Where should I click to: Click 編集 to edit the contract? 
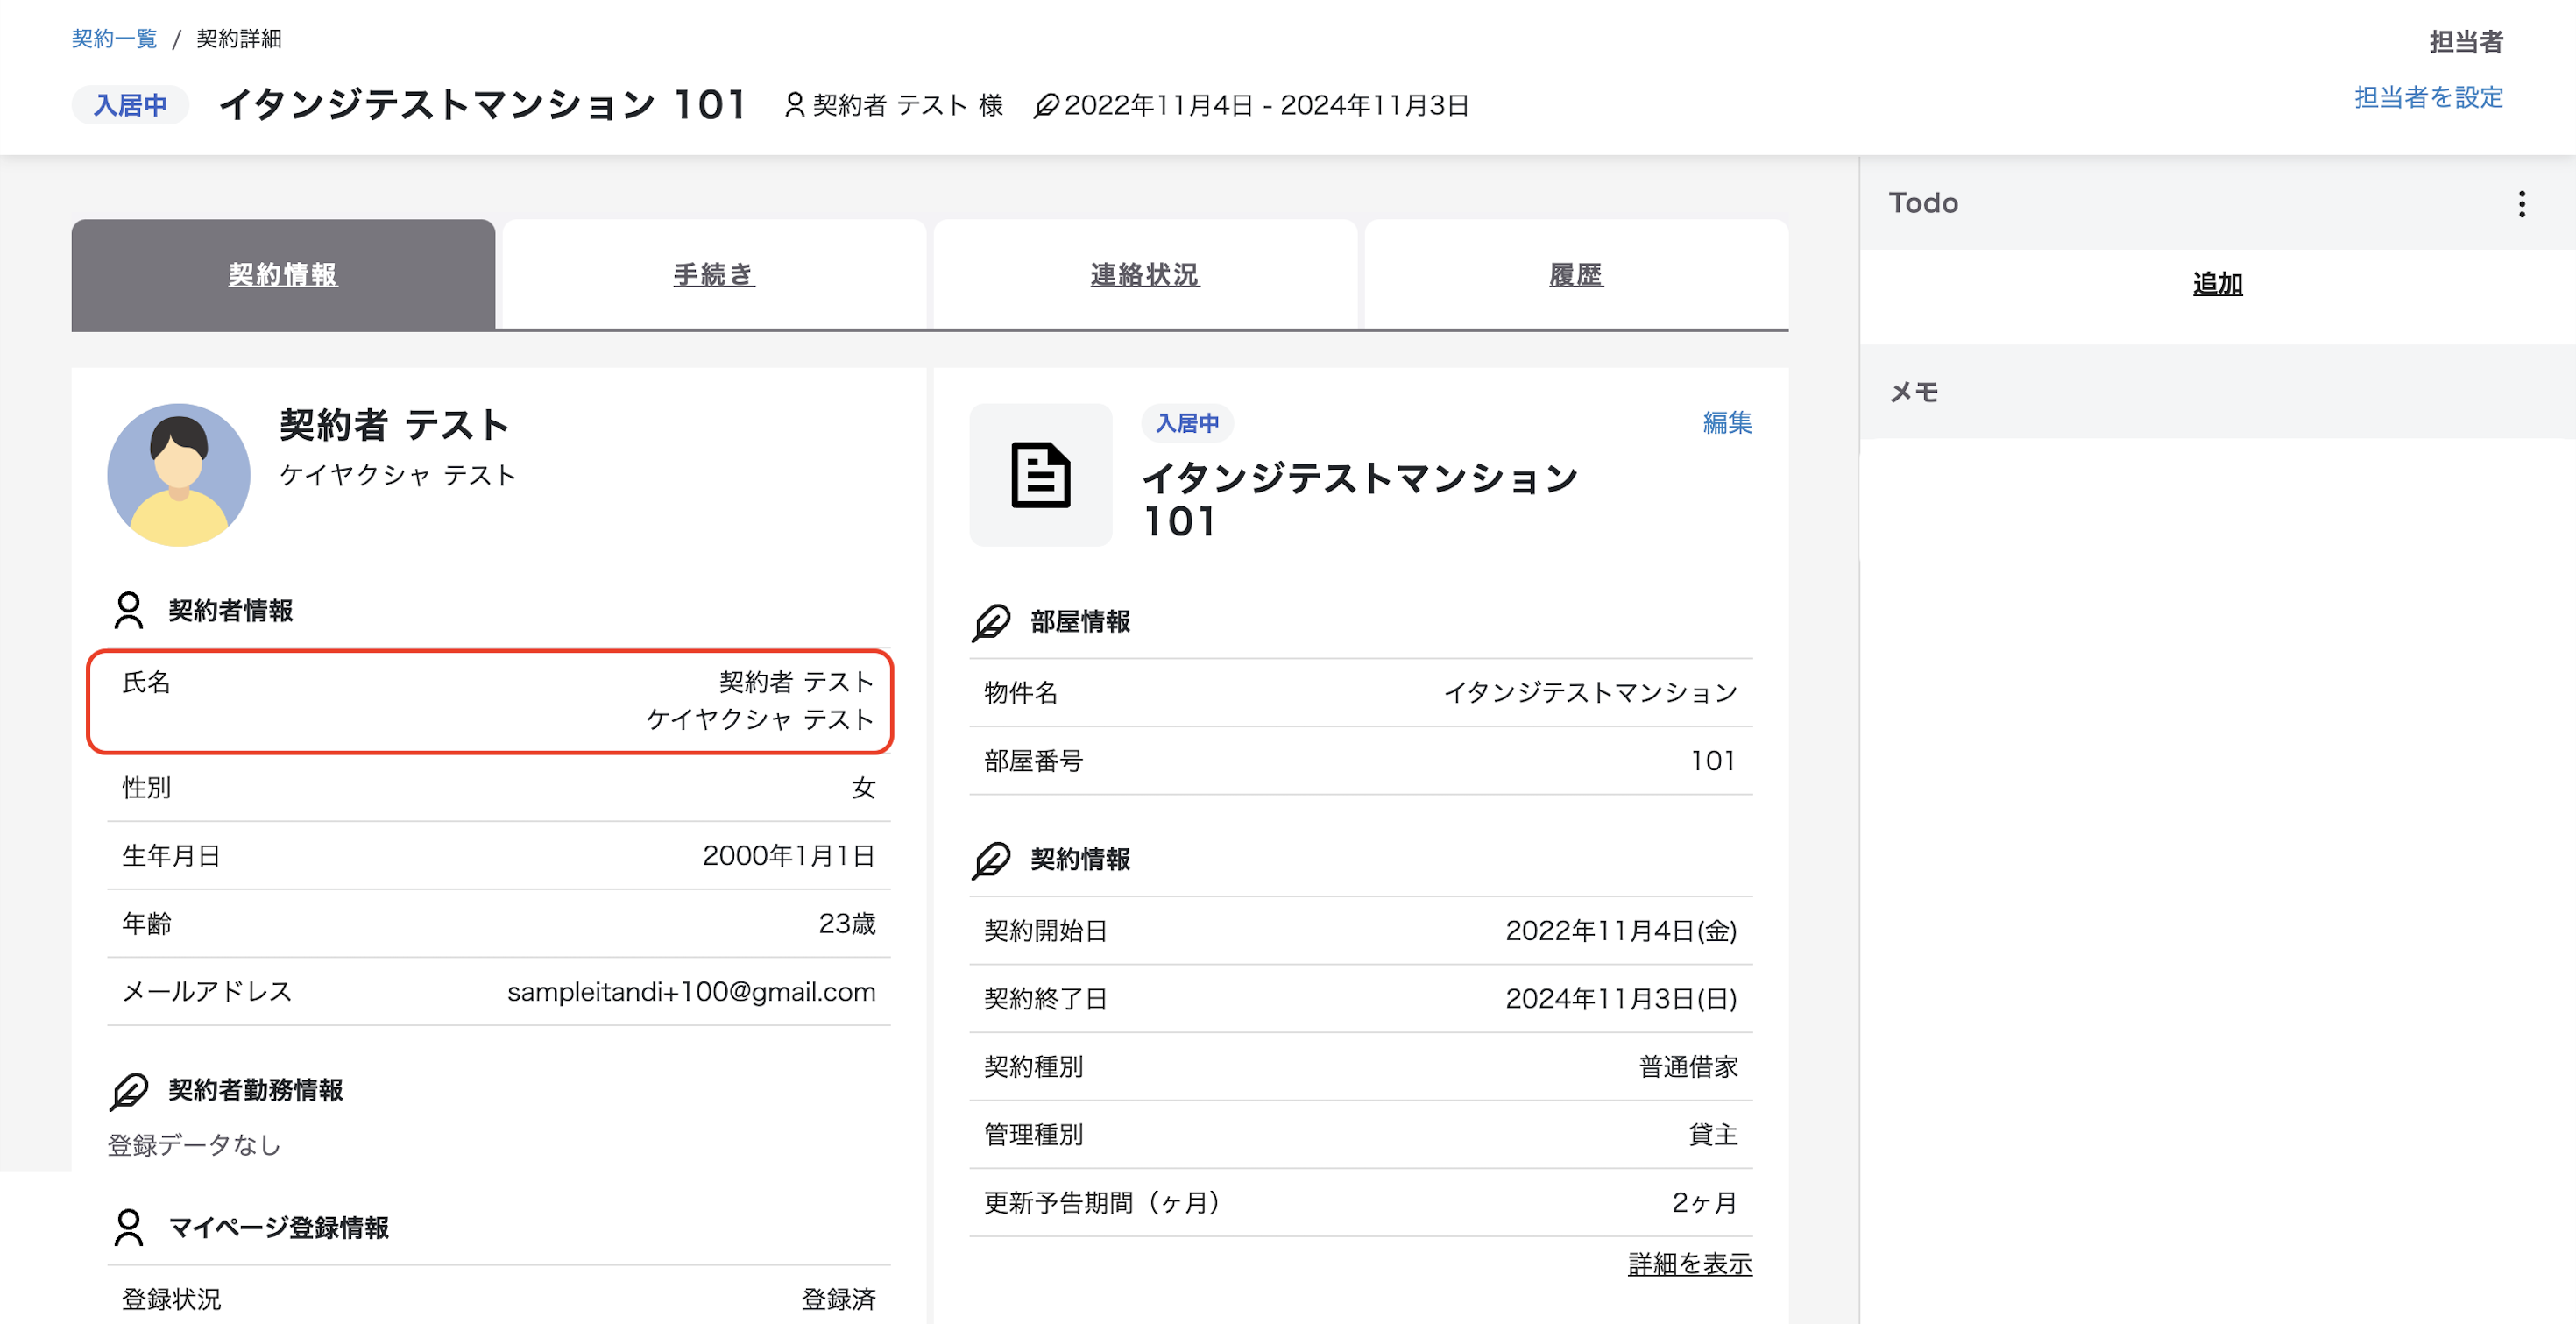tap(1727, 423)
